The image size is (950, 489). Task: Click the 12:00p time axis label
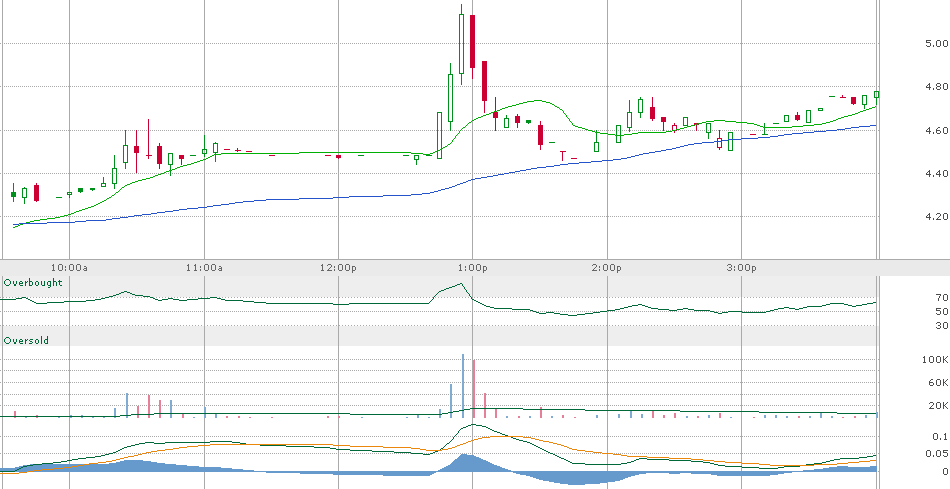pyautogui.click(x=338, y=268)
